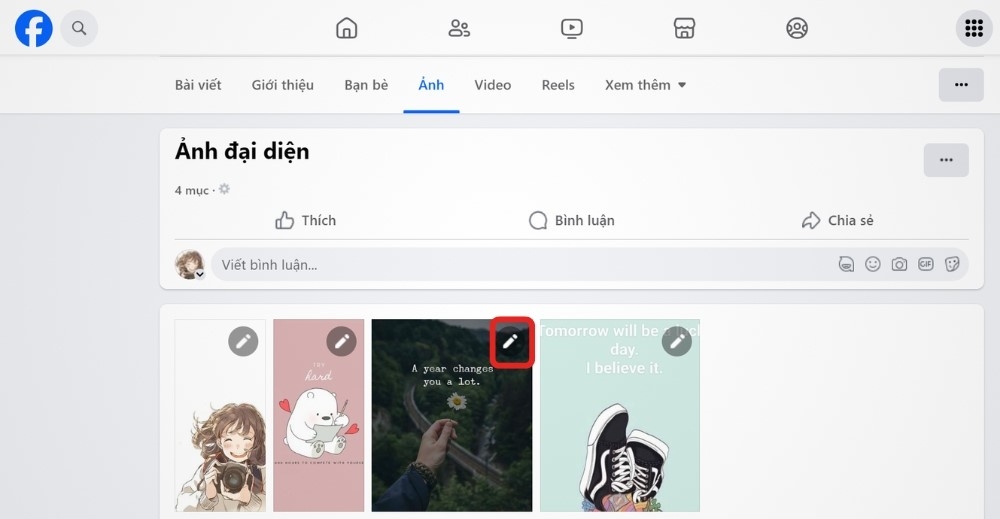This screenshot has height=519, width=1000.
Task: Open the pink polar bear thumbnail
Action: pos(319,416)
